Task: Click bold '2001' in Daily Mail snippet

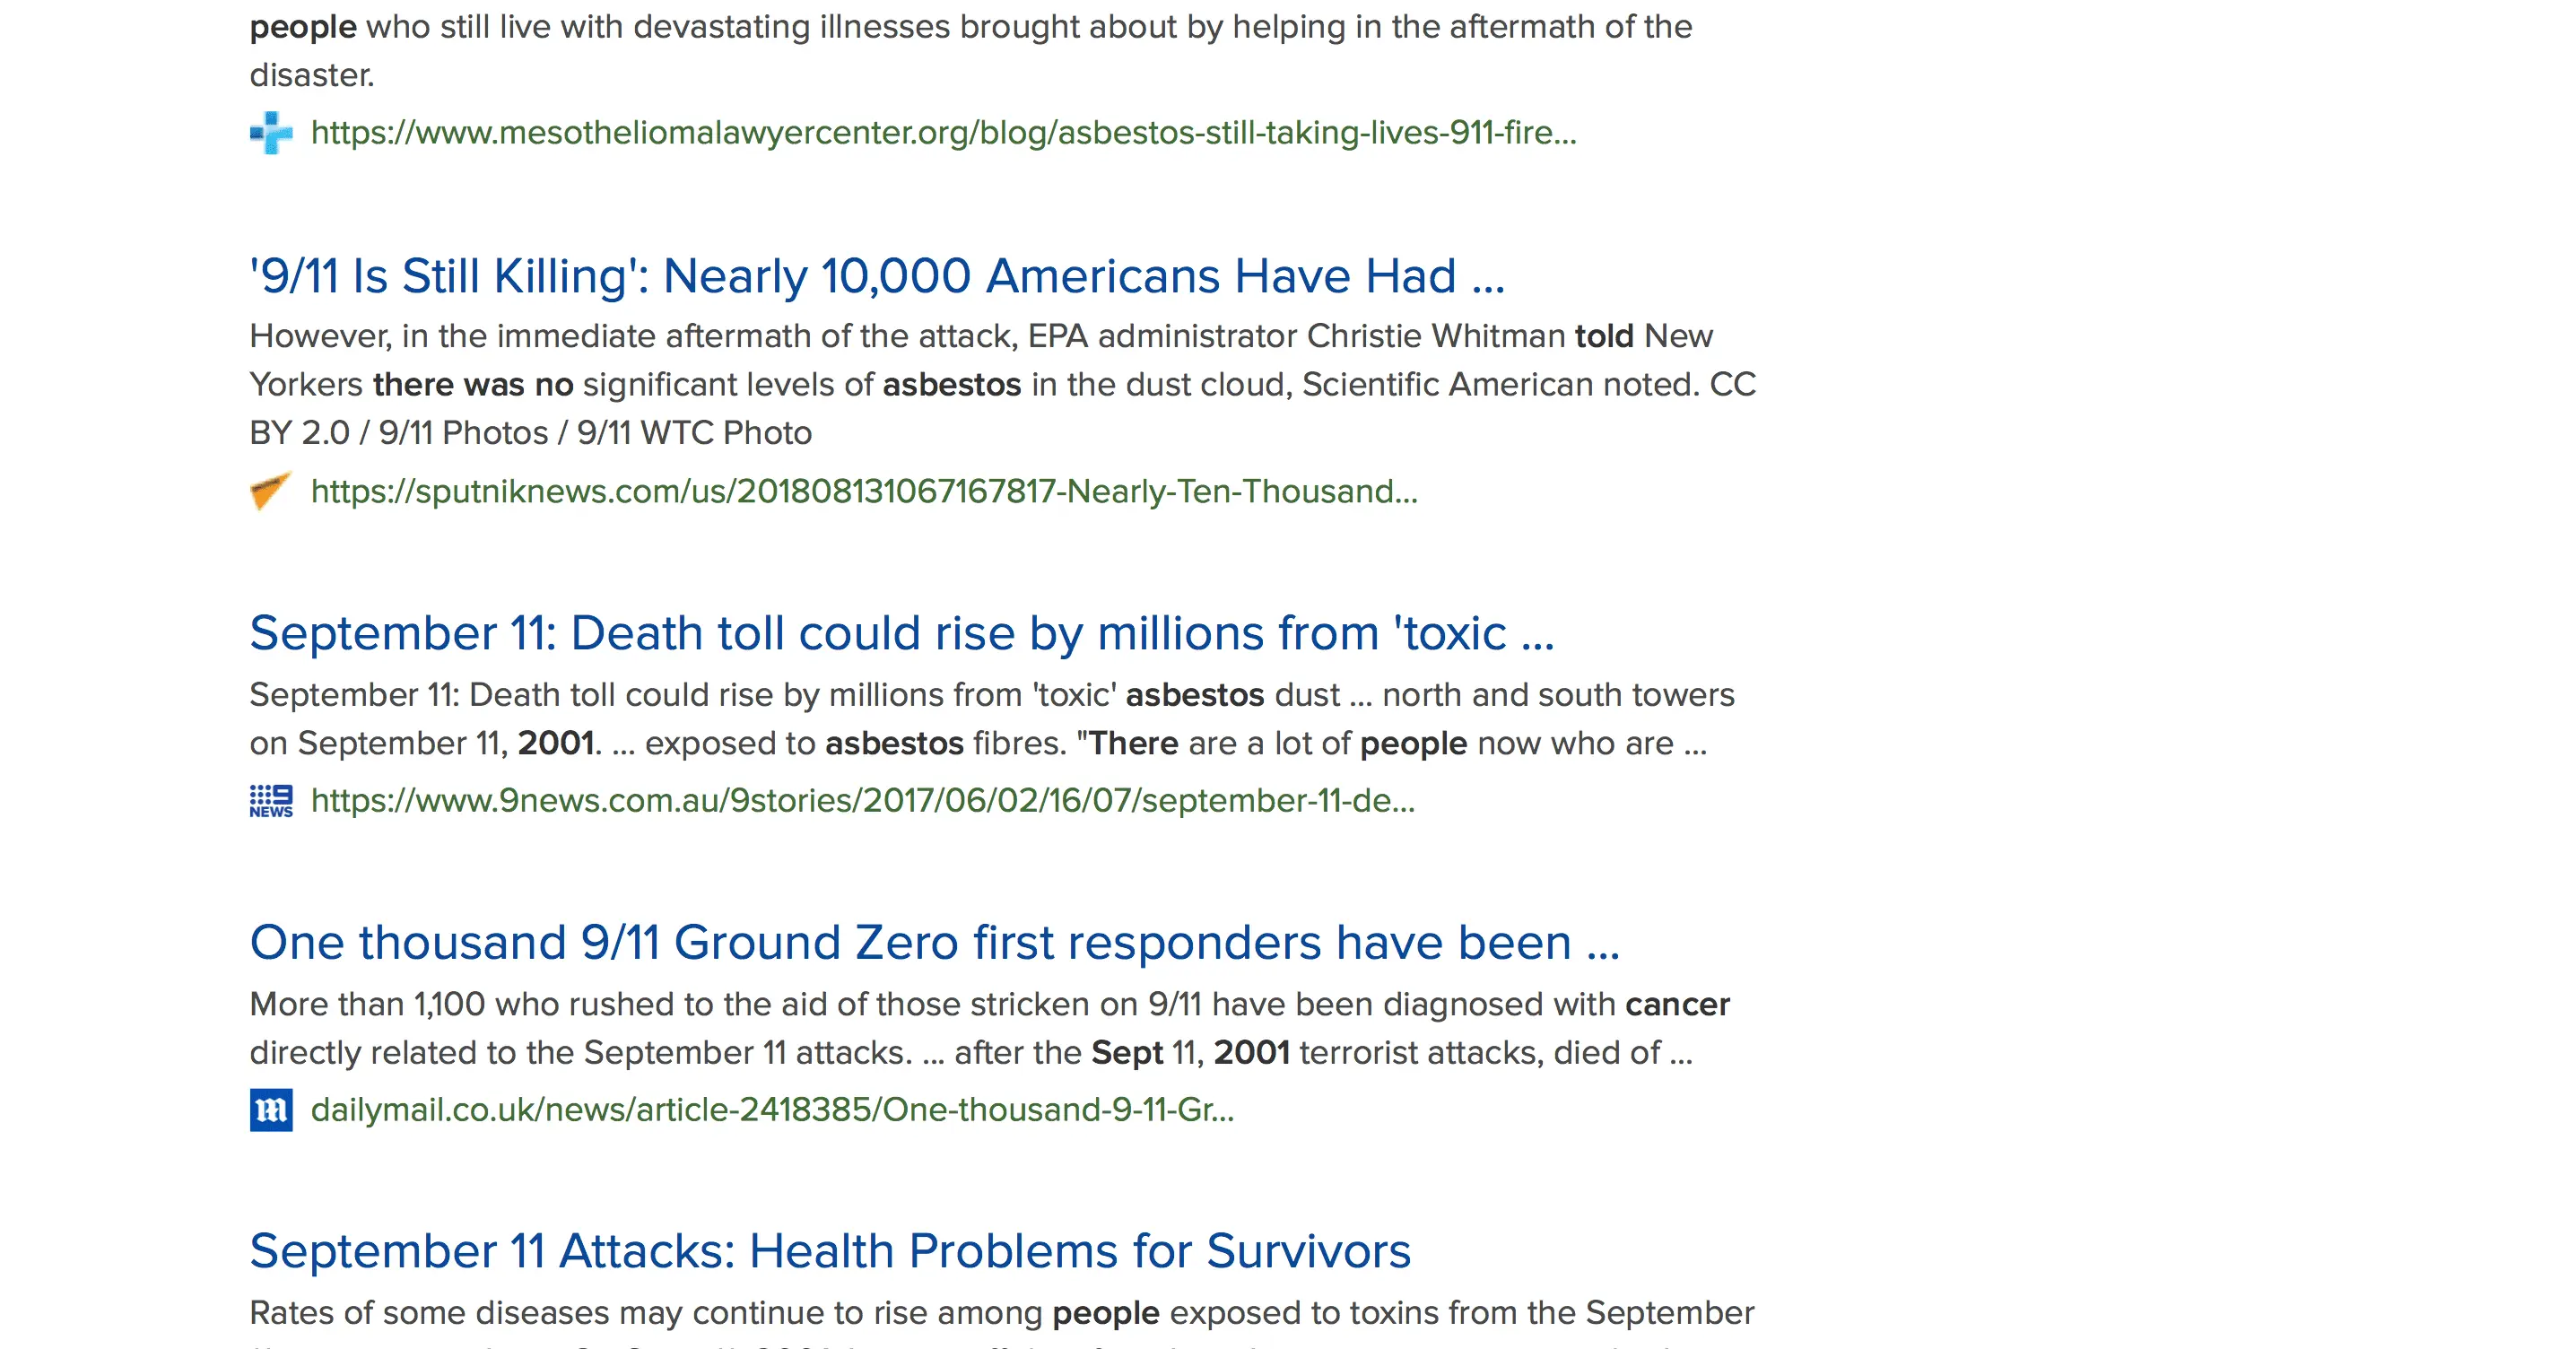Action: 1251,1053
